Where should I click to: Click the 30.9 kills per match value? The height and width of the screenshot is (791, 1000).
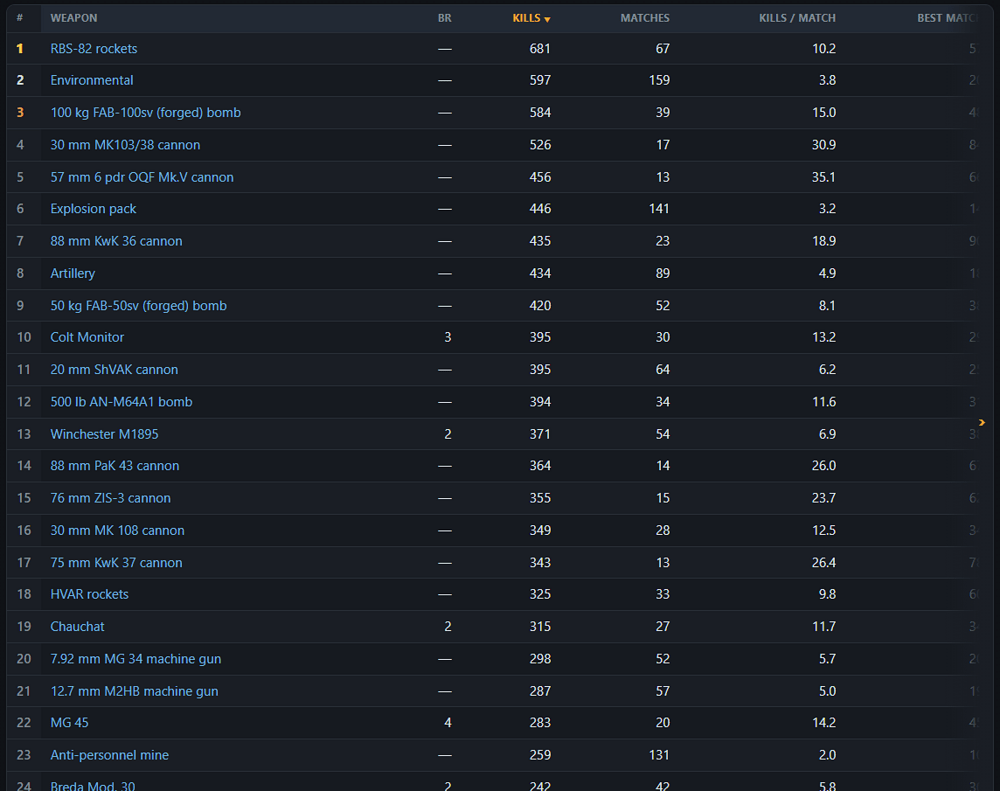823,145
